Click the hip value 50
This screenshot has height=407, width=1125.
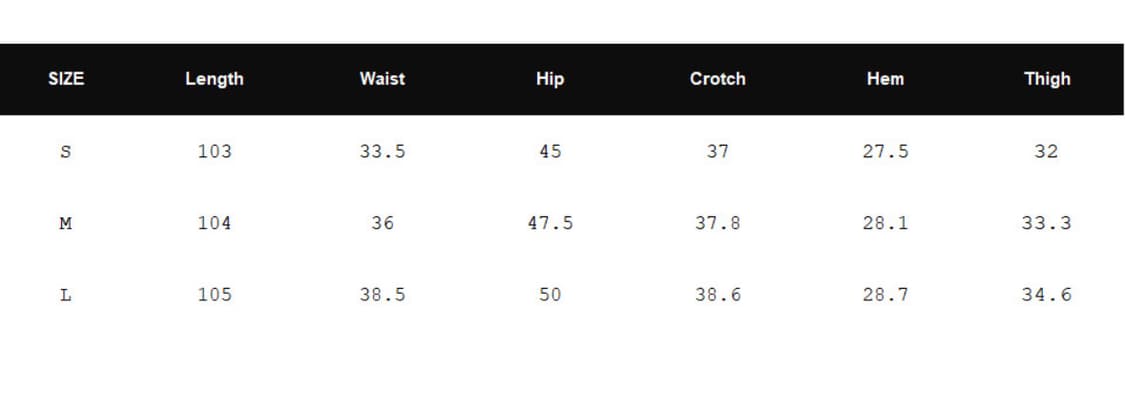(550, 295)
